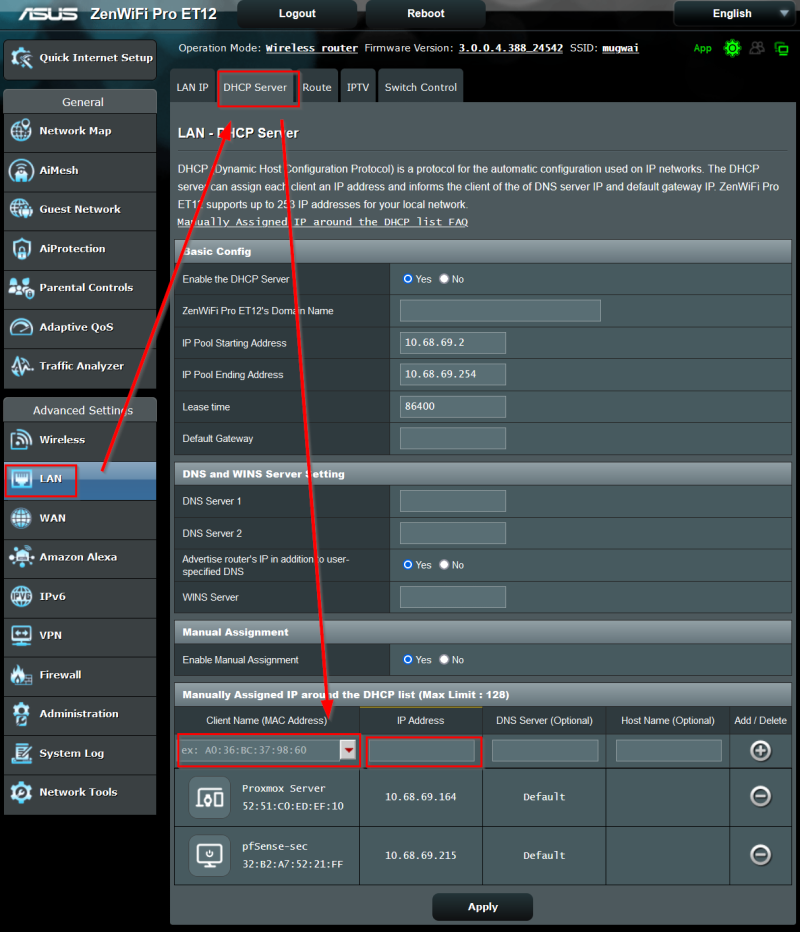This screenshot has width=800, height=932.
Task: Delete the Proxmox Server entry
Action: click(760, 797)
